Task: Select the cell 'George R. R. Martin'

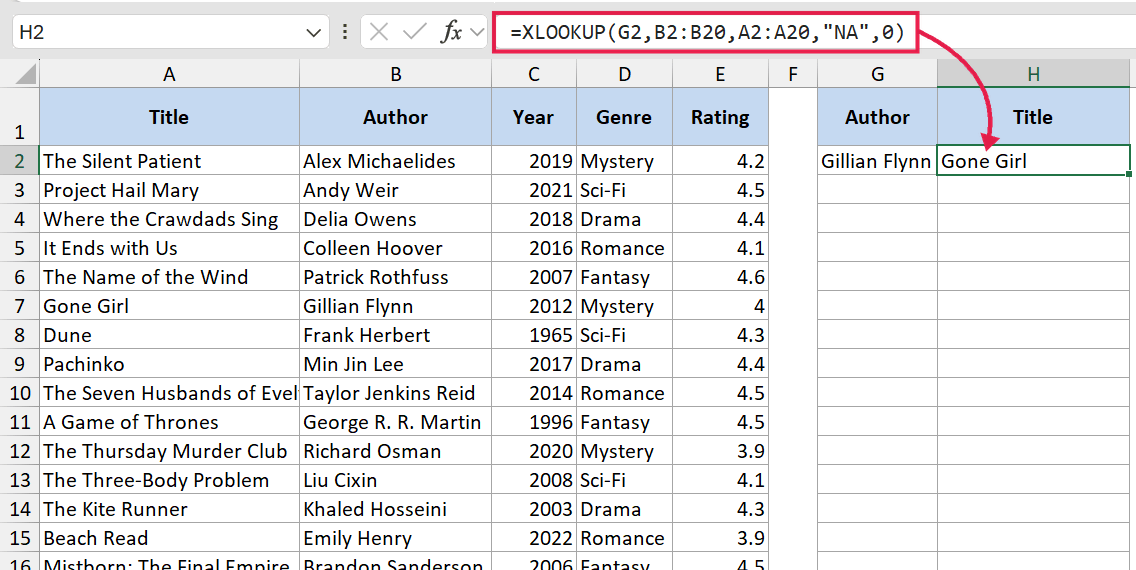Action: [396, 422]
